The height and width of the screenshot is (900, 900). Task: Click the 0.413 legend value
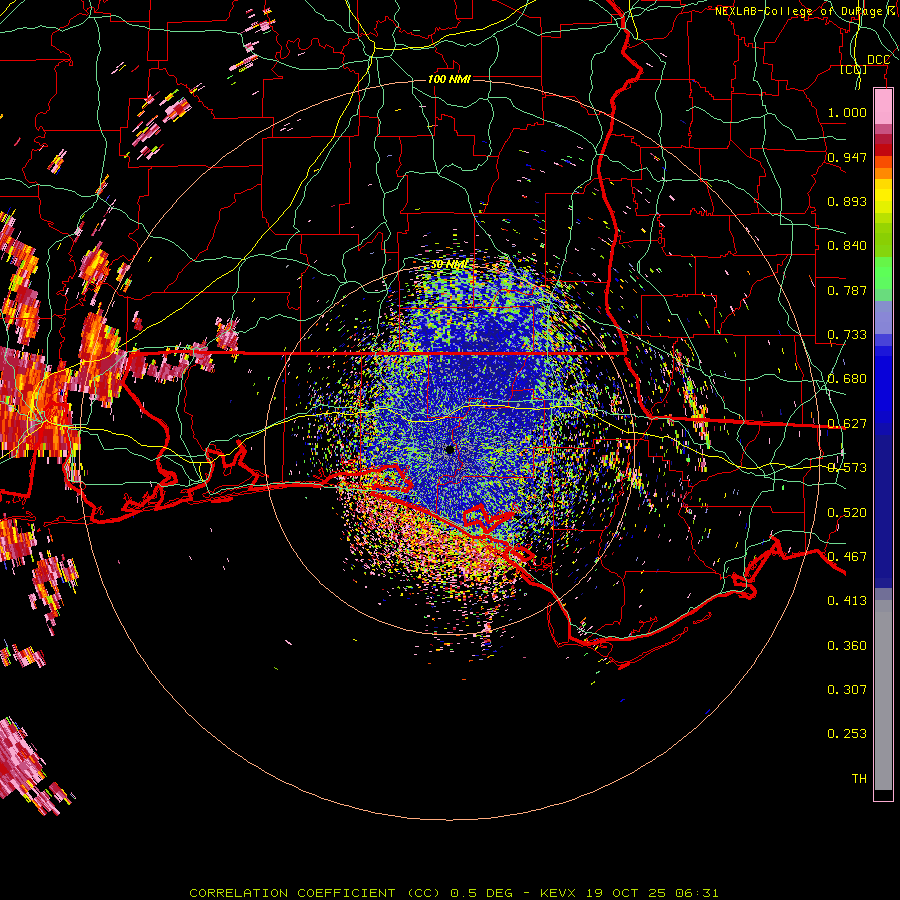847,601
